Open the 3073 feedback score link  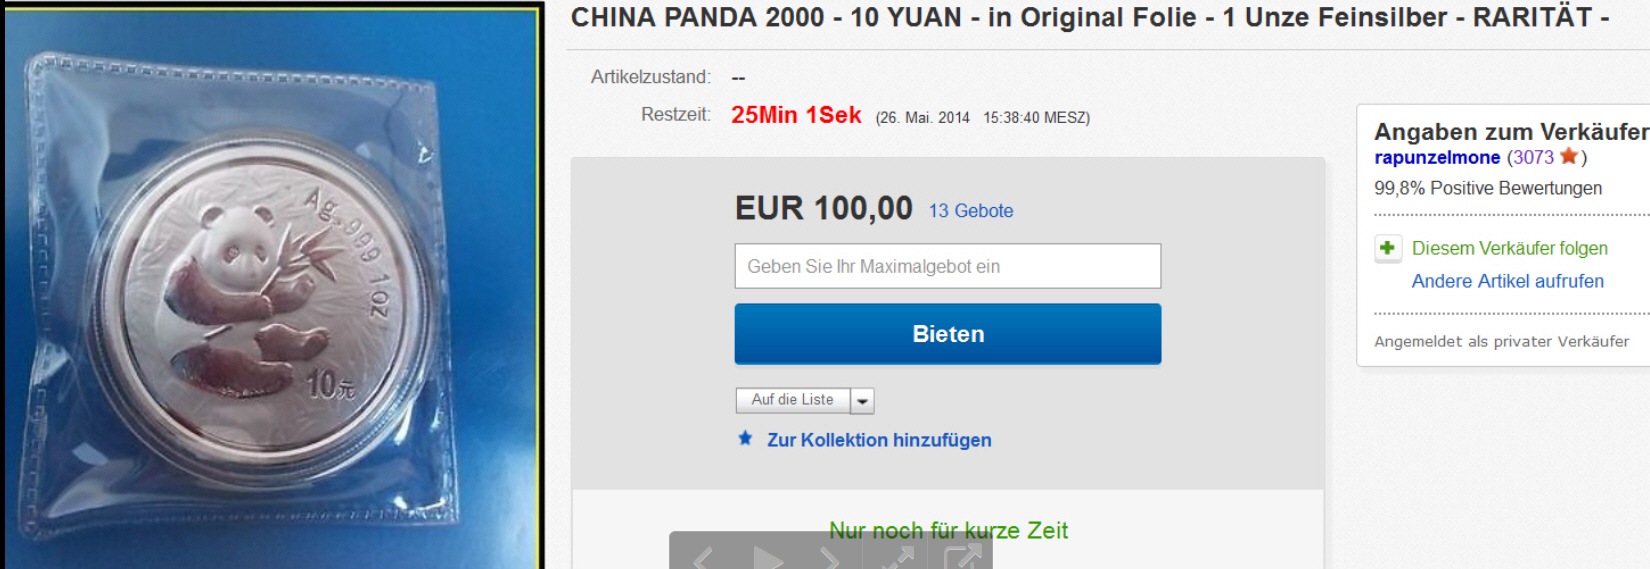pos(1533,157)
